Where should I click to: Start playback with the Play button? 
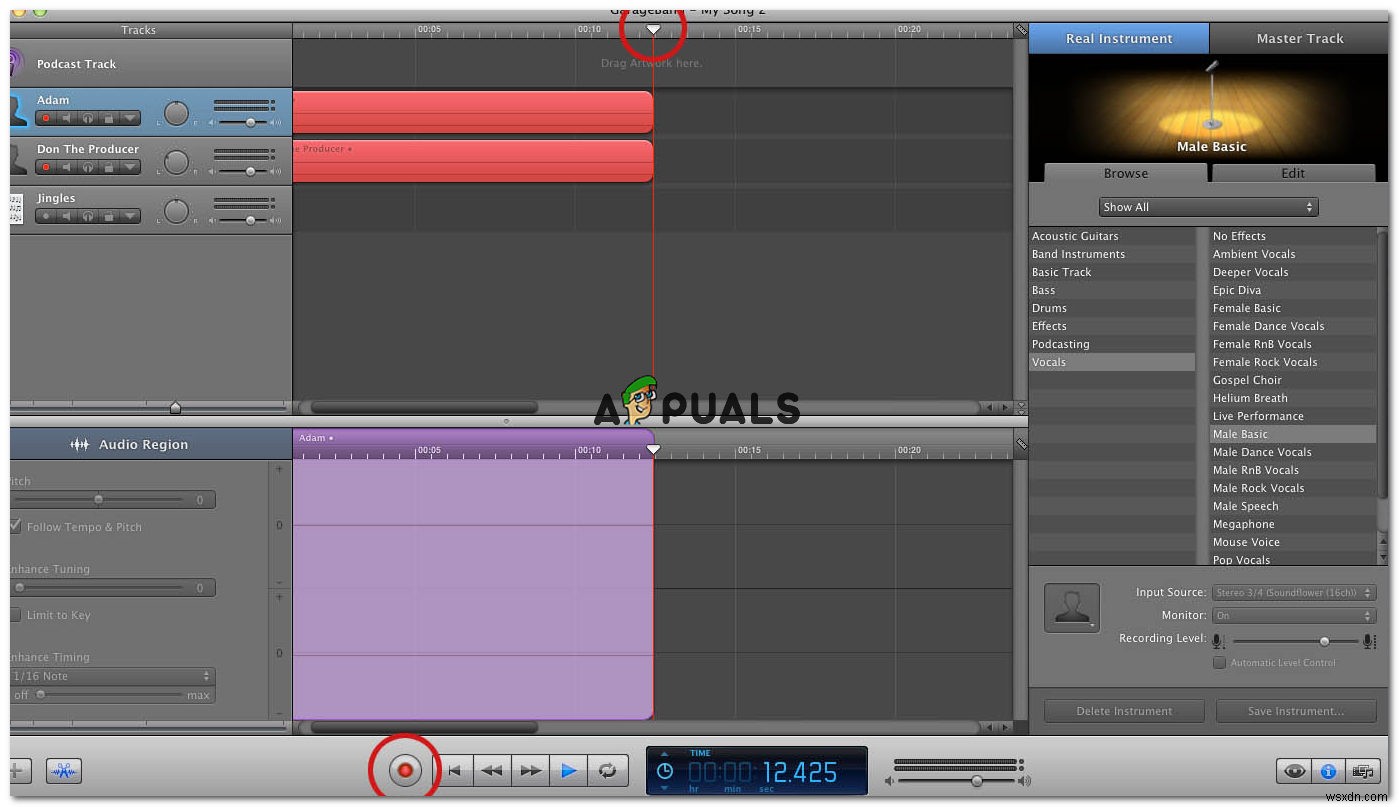pos(569,770)
